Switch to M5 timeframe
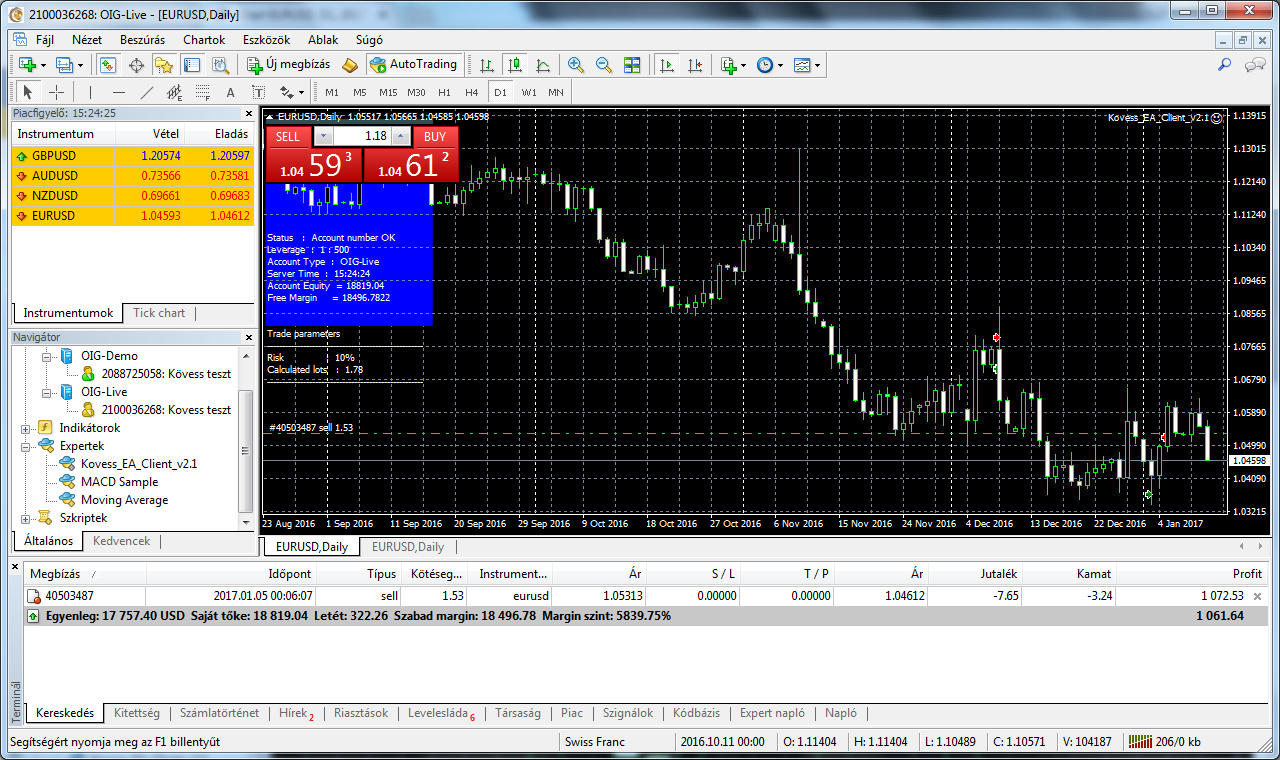 click(360, 92)
